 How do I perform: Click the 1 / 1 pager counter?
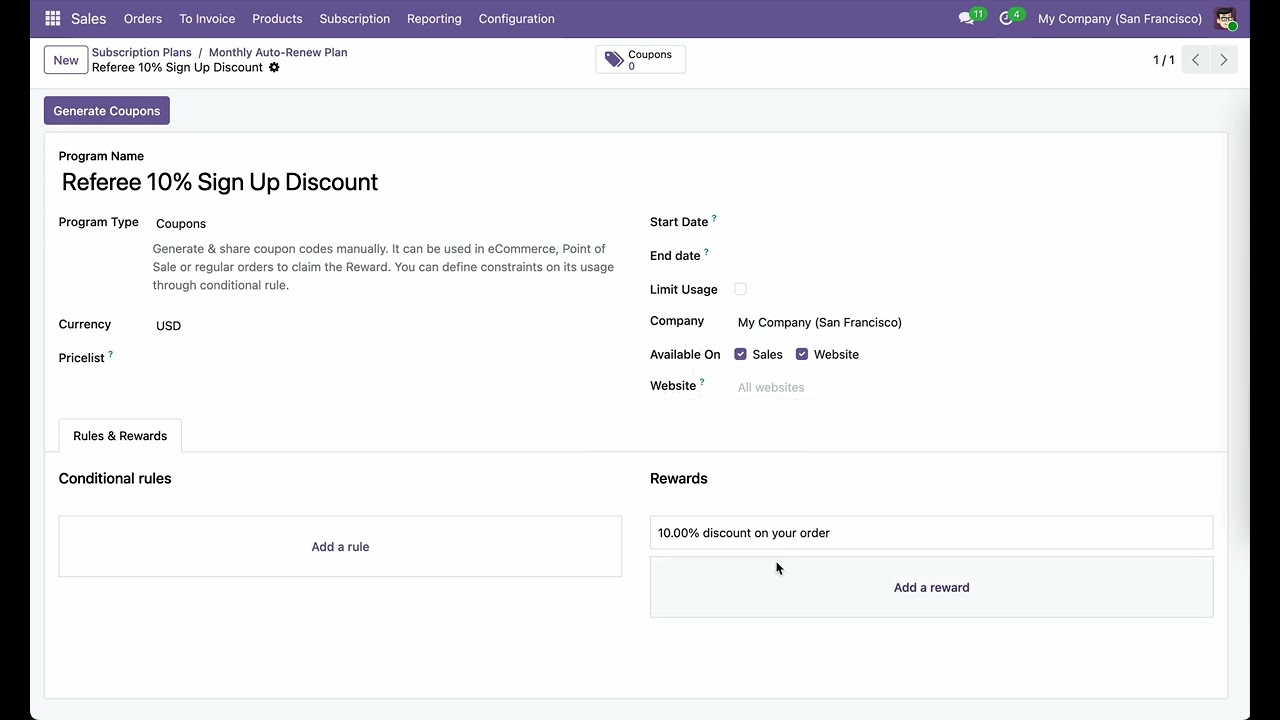pos(1163,60)
